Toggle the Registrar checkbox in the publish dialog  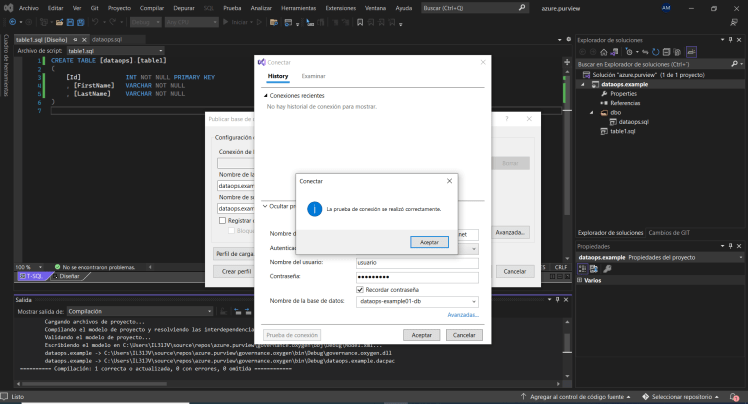click(222, 221)
